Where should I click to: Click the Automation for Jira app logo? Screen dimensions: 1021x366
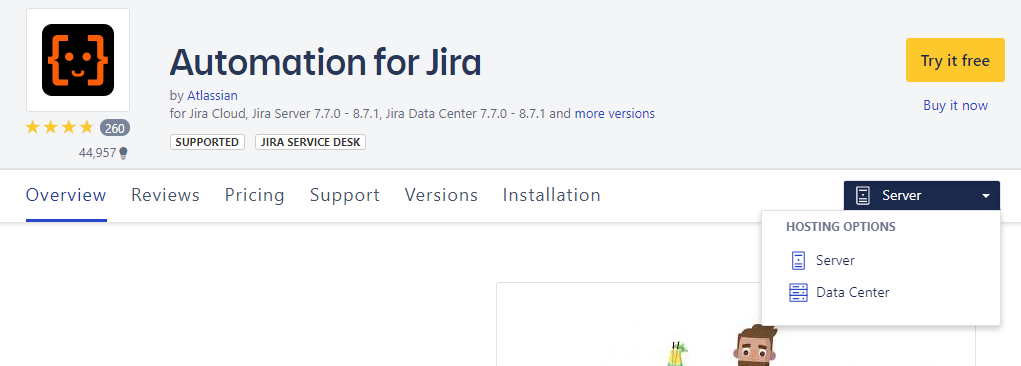77,60
